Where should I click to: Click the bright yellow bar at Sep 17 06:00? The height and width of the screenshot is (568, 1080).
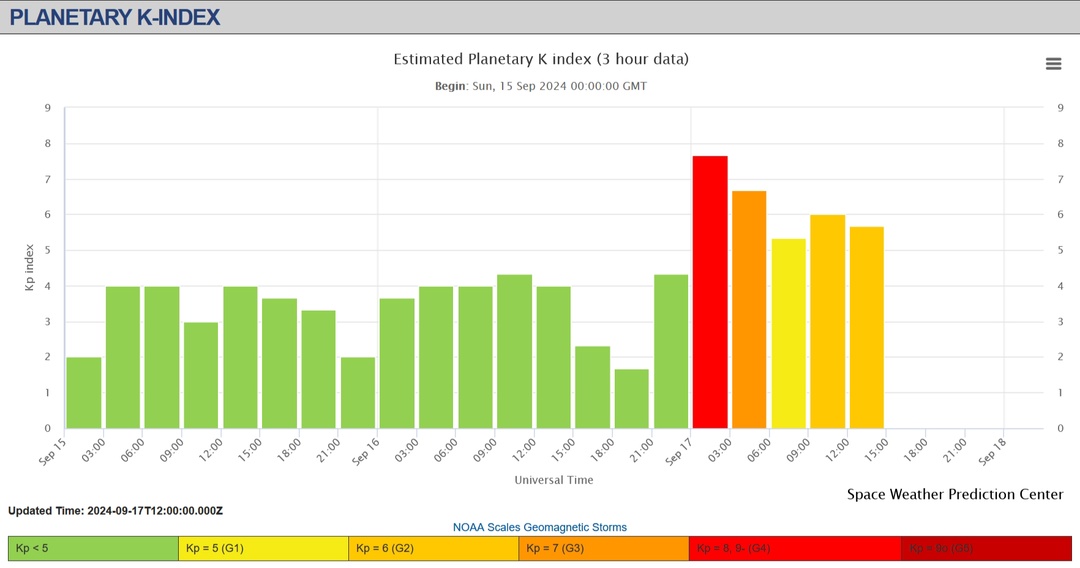tap(788, 333)
